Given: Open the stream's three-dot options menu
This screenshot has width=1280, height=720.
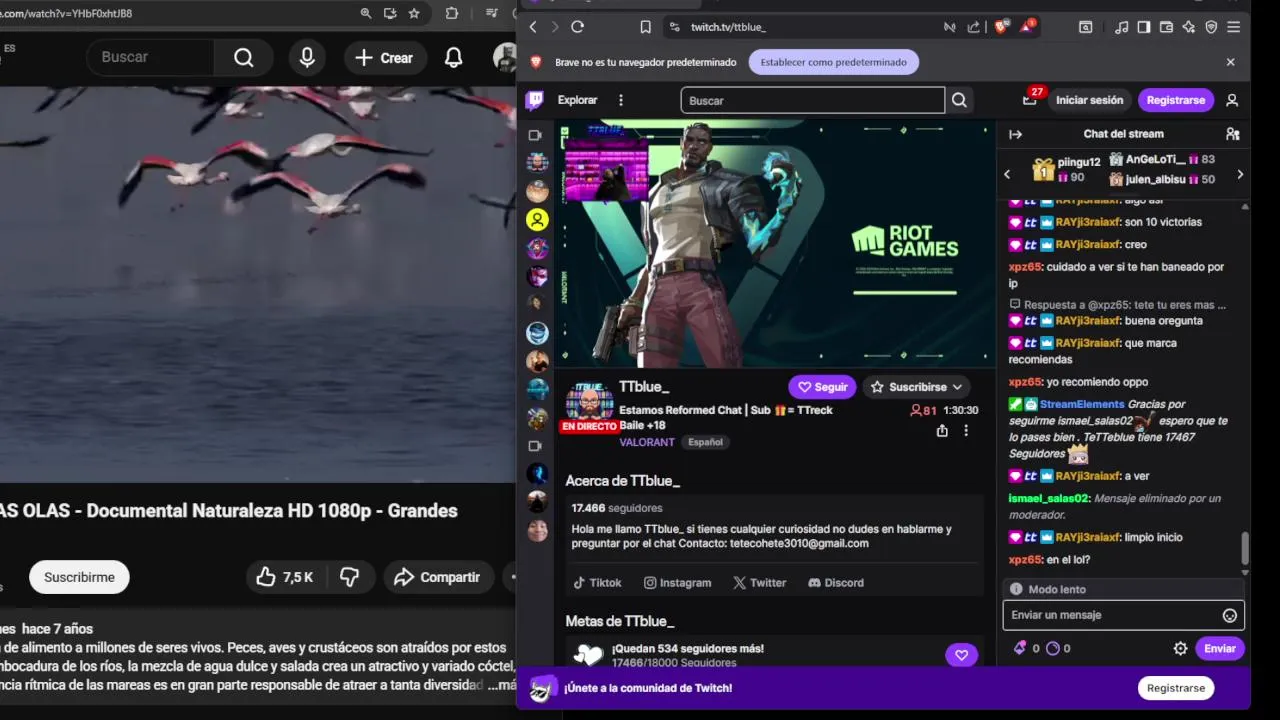Looking at the screenshot, I should click(966, 431).
